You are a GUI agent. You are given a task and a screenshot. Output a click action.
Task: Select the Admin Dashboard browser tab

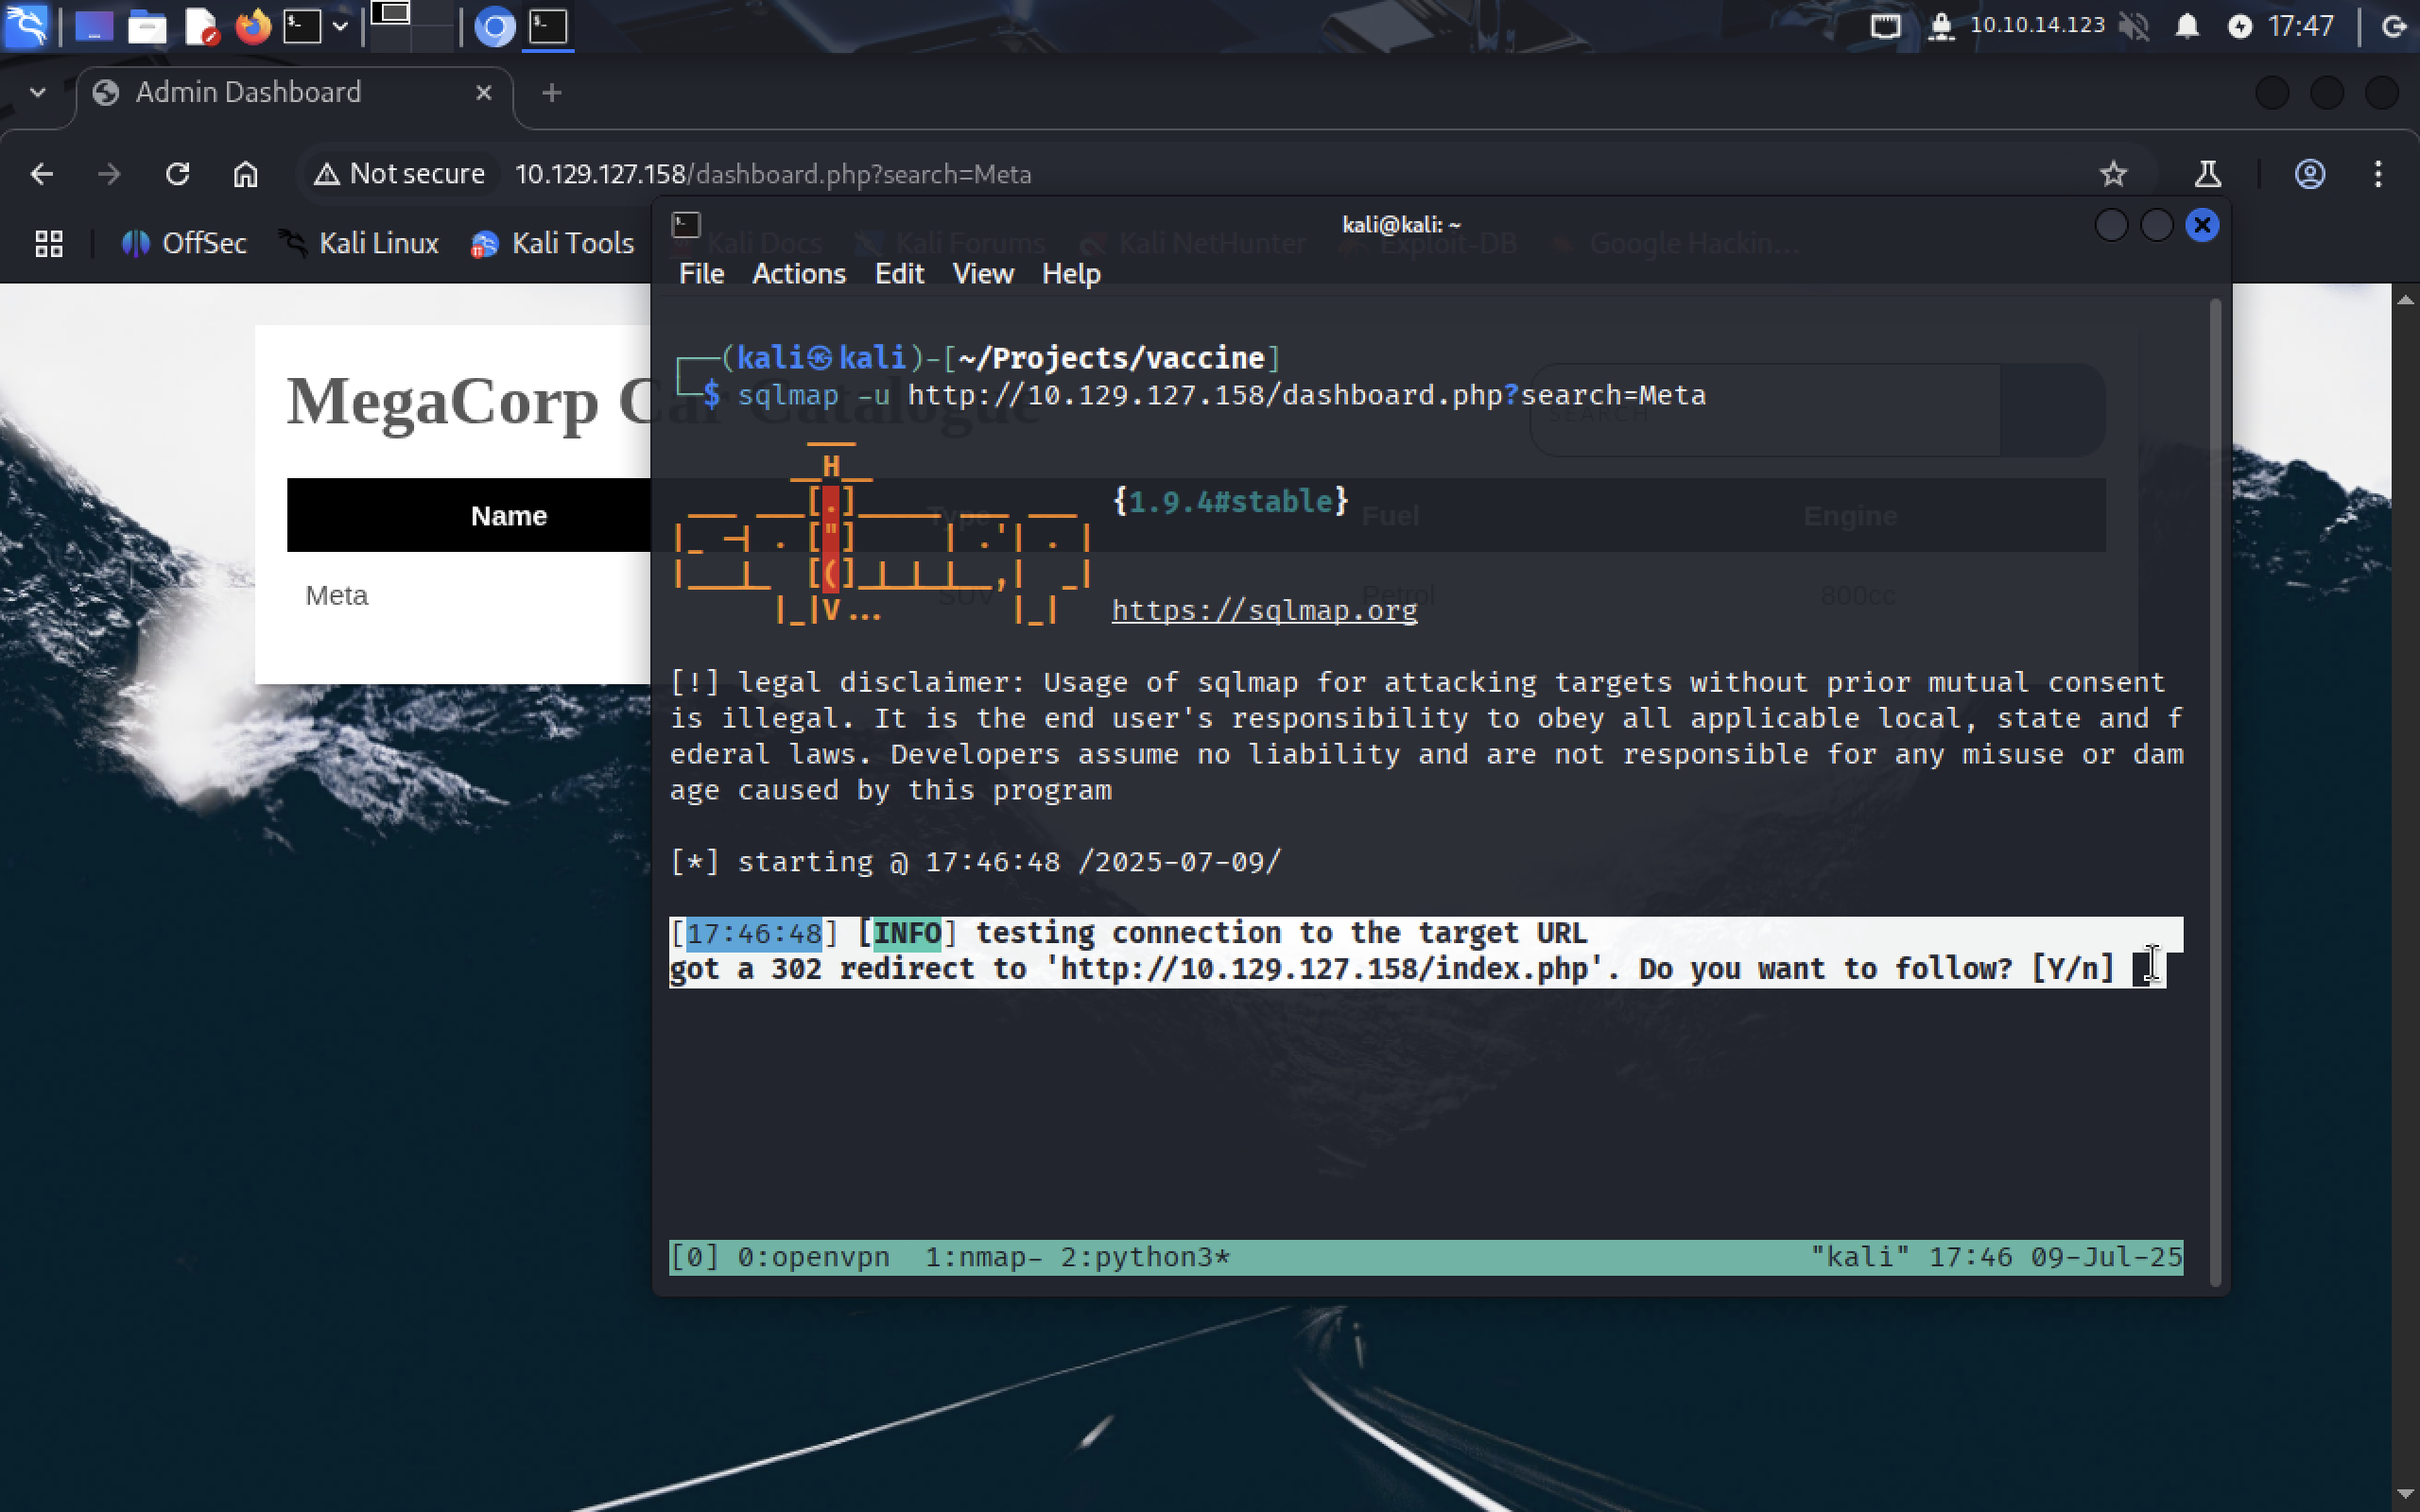click(295, 93)
